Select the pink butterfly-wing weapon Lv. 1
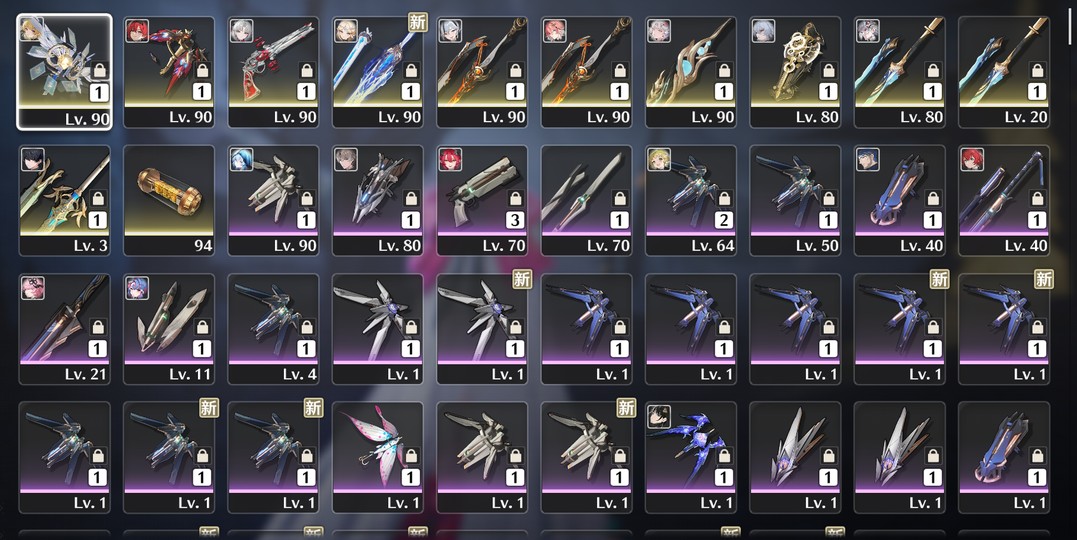The image size is (1077, 540). point(378,458)
